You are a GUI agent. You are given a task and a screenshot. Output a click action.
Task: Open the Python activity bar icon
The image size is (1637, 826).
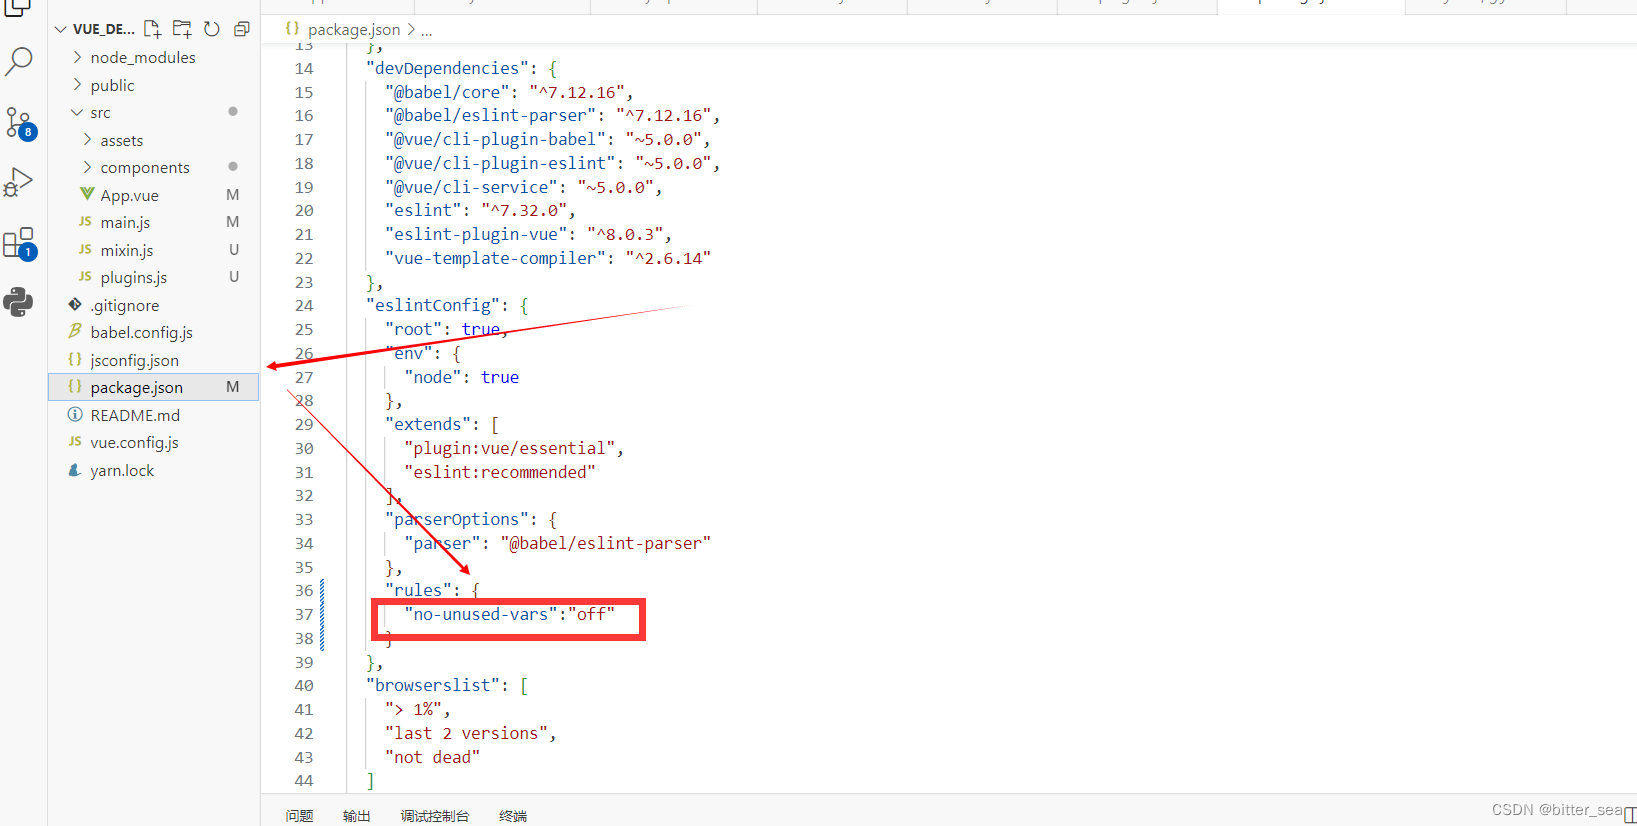coord(19,302)
